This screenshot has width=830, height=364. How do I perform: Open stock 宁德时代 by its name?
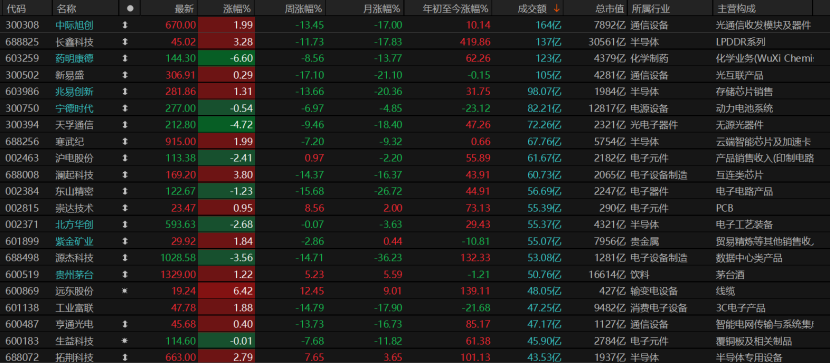(74, 108)
